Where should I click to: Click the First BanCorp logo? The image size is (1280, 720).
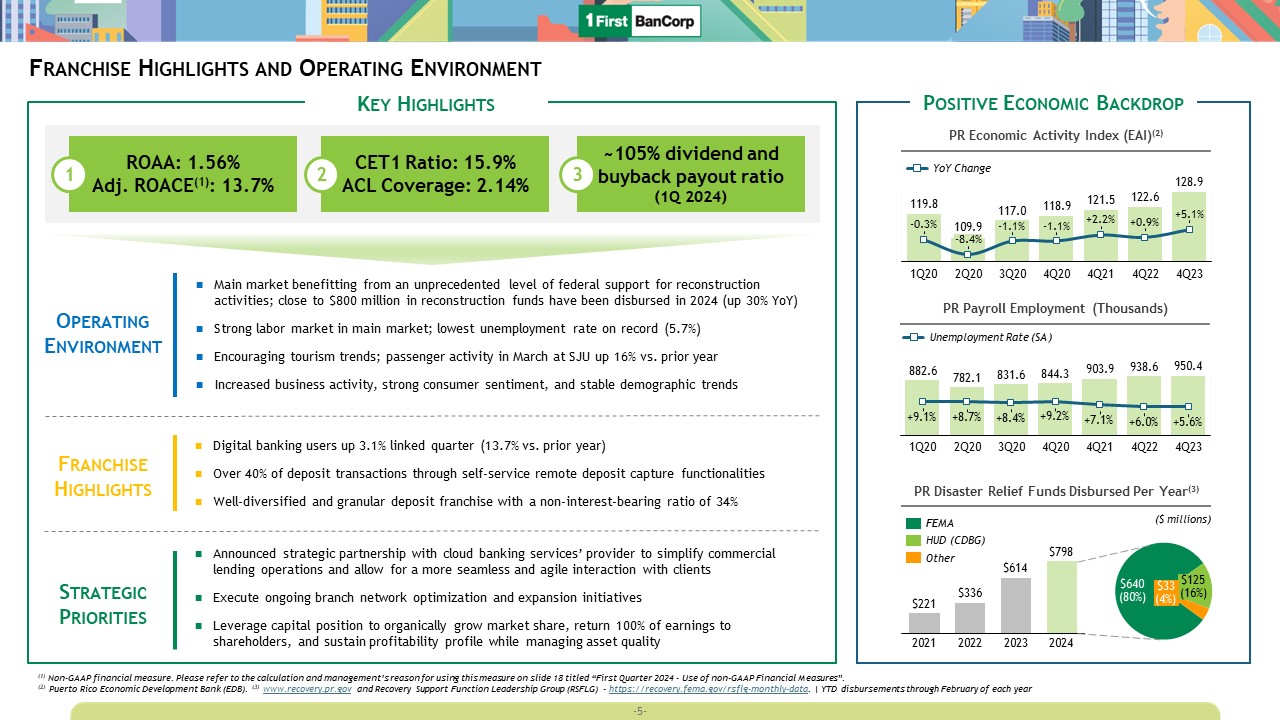click(x=640, y=22)
